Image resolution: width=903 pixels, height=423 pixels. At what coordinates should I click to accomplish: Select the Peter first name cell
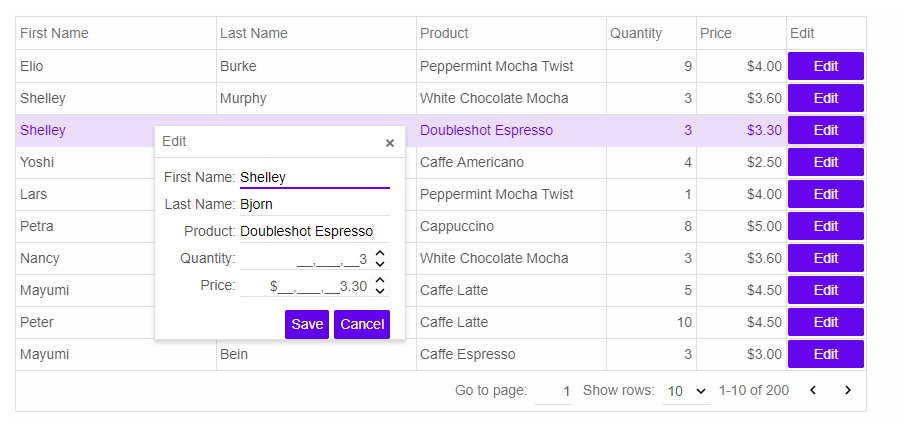point(85,322)
